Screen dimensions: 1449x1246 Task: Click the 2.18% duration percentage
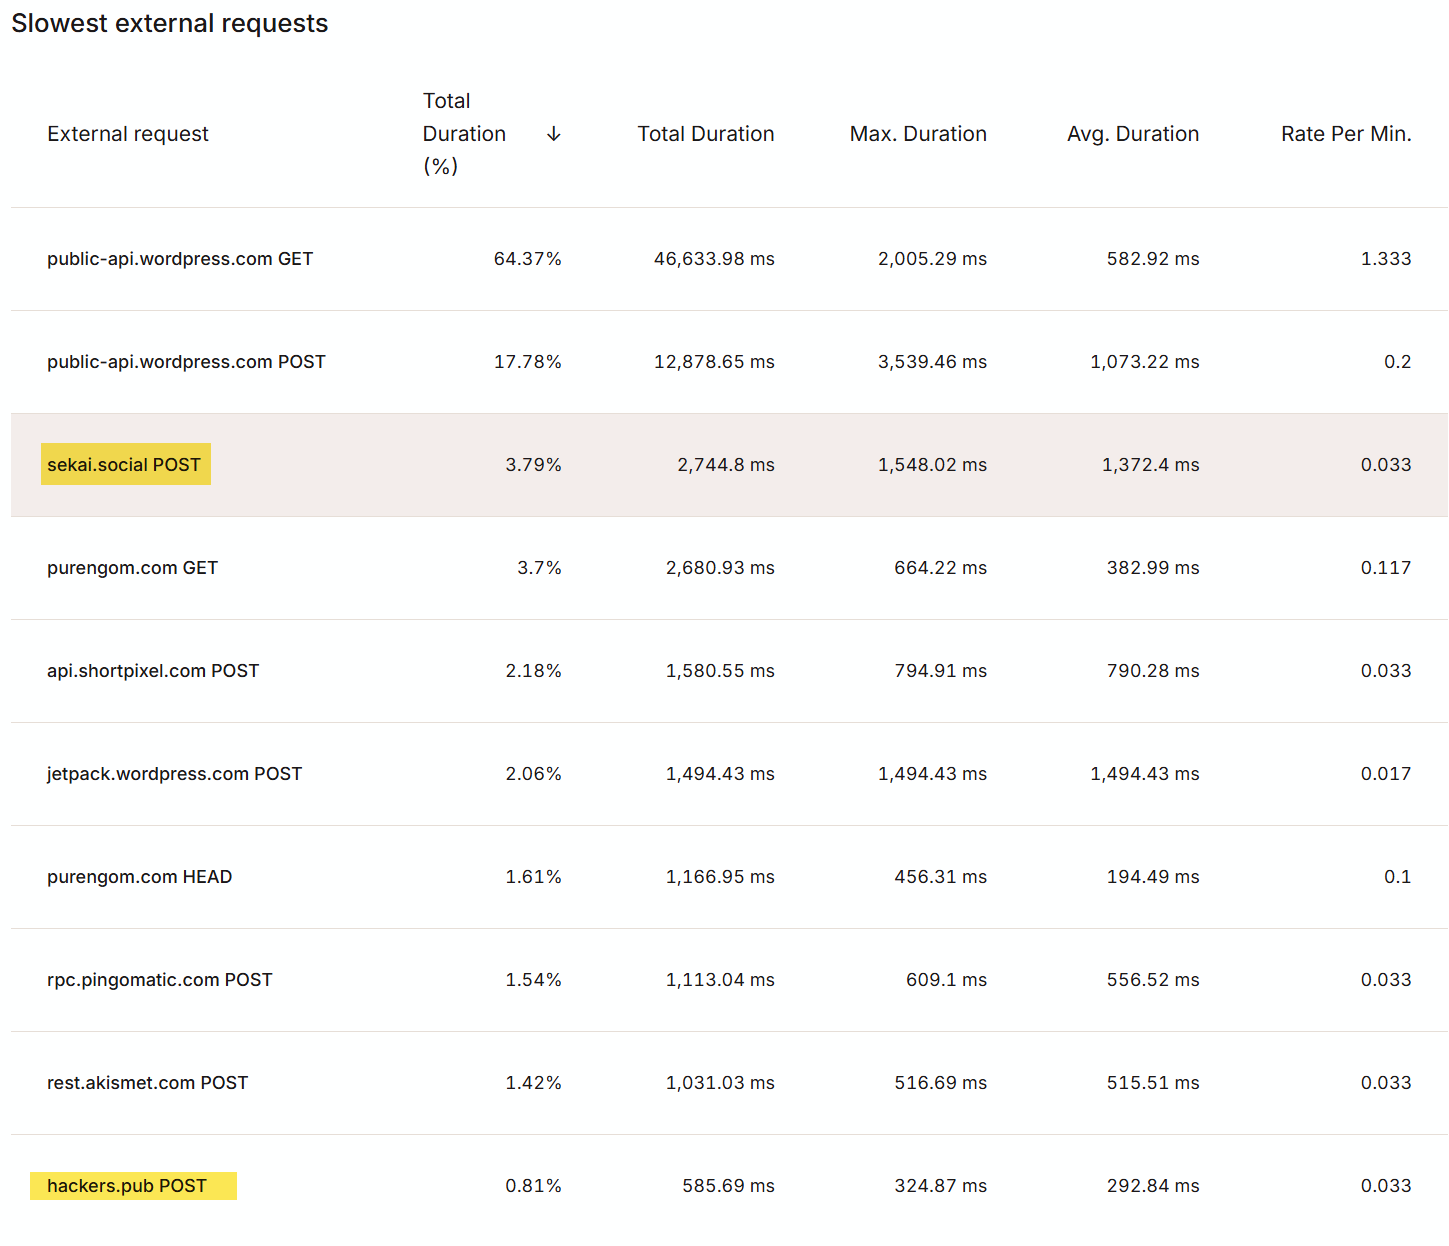[x=534, y=671]
